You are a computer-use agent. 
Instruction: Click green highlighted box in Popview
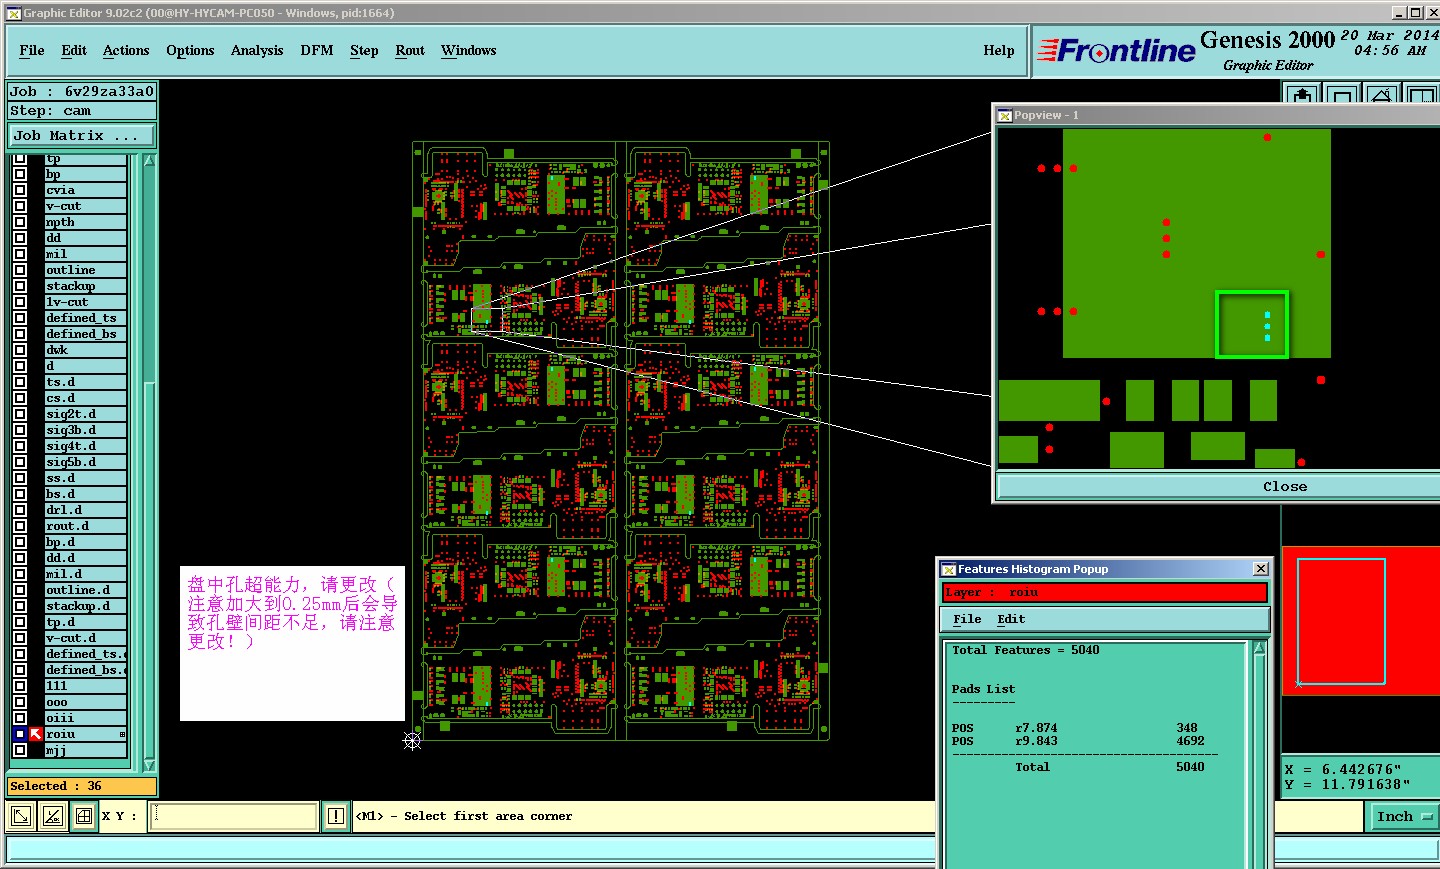coord(1251,324)
